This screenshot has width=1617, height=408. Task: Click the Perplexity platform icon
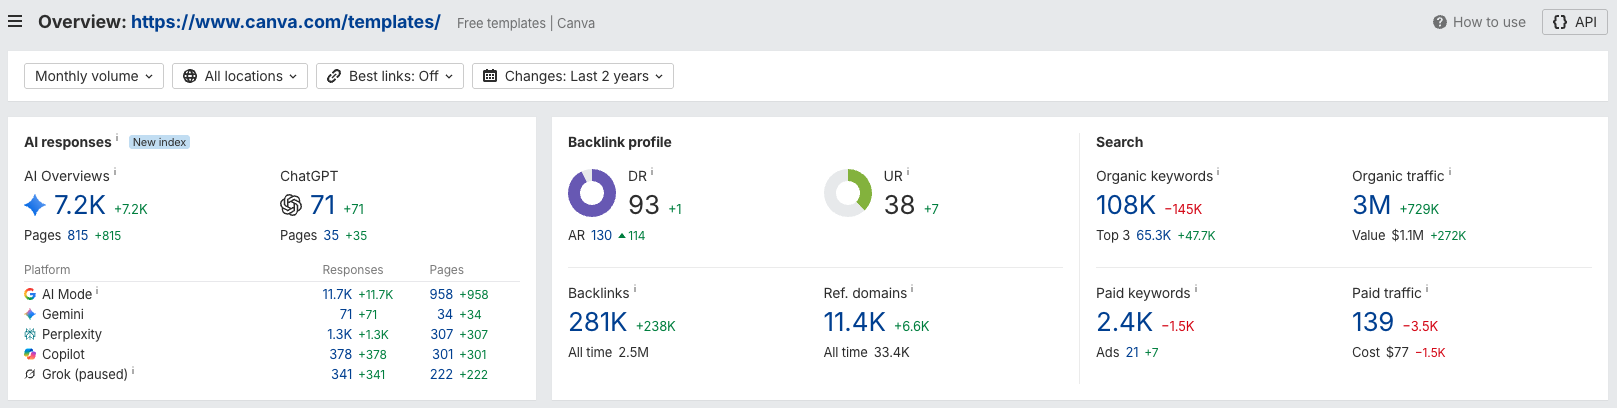point(30,334)
